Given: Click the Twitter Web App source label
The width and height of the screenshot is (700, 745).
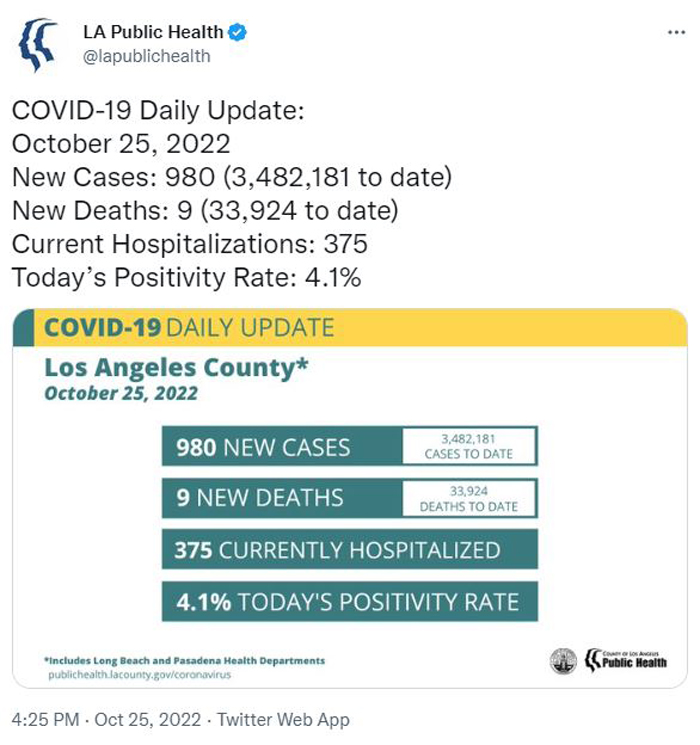Looking at the screenshot, I should [x=283, y=719].
